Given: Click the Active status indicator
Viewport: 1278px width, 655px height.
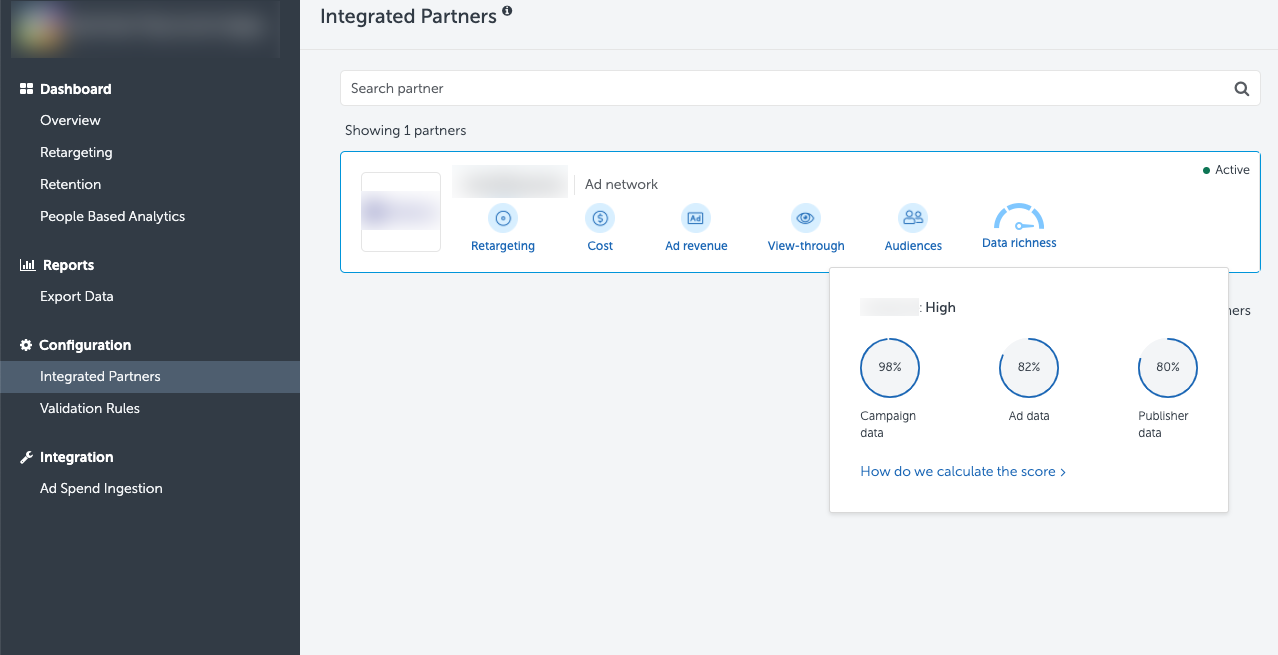Looking at the screenshot, I should tap(1226, 170).
